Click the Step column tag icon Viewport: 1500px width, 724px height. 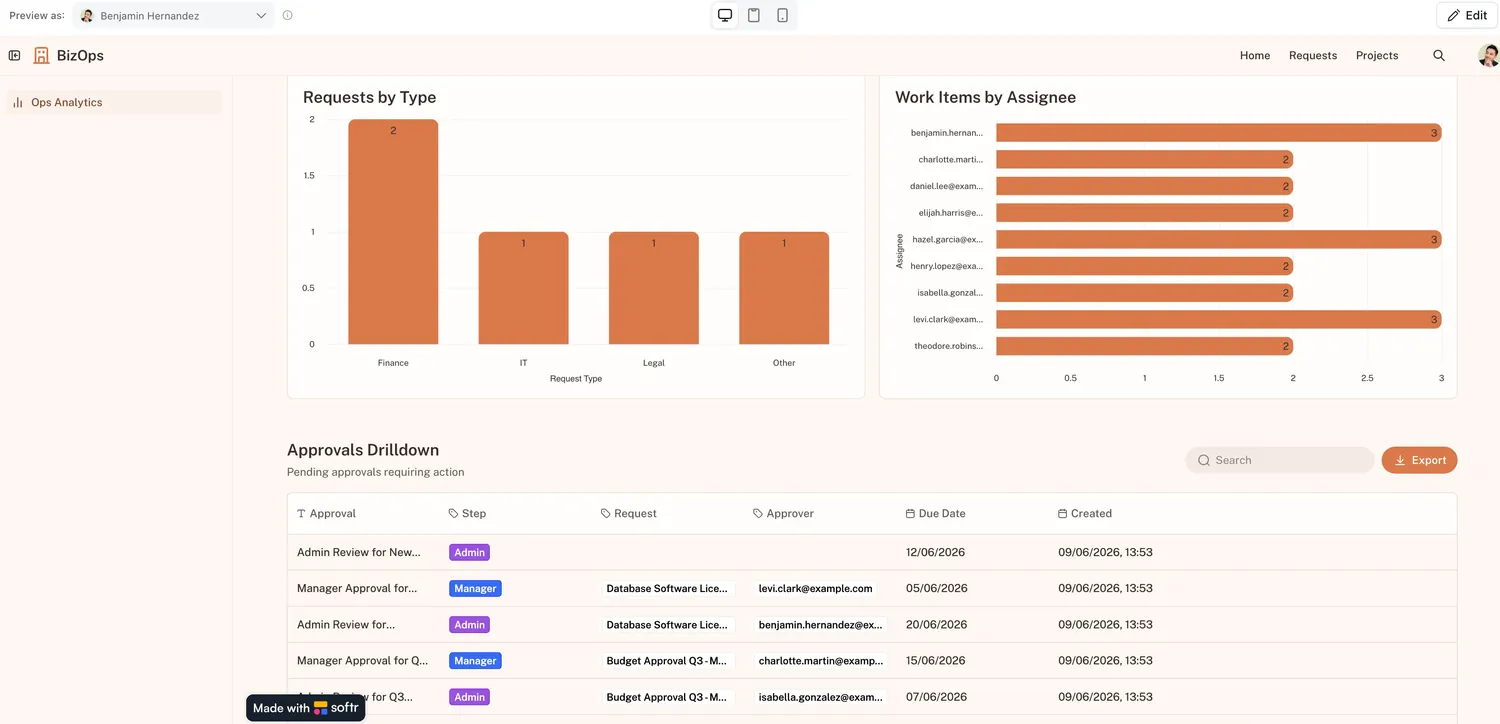tap(454, 514)
